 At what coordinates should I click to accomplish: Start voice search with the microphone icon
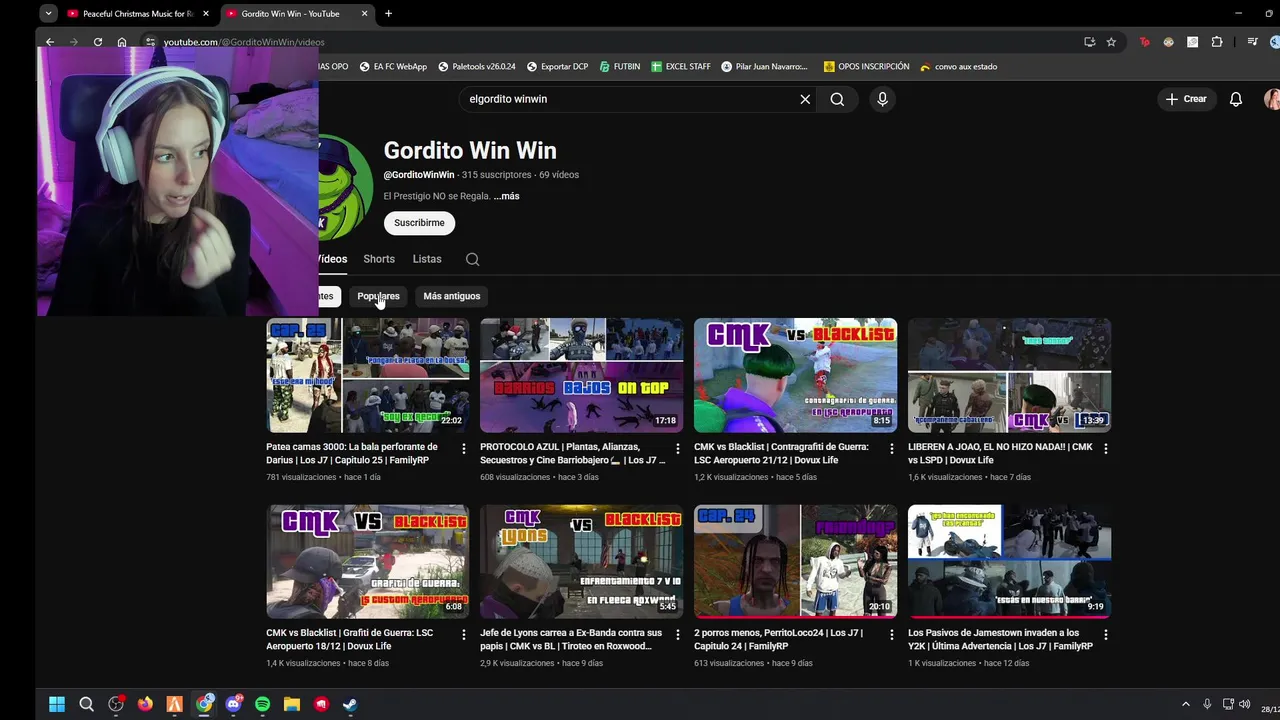[882, 99]
